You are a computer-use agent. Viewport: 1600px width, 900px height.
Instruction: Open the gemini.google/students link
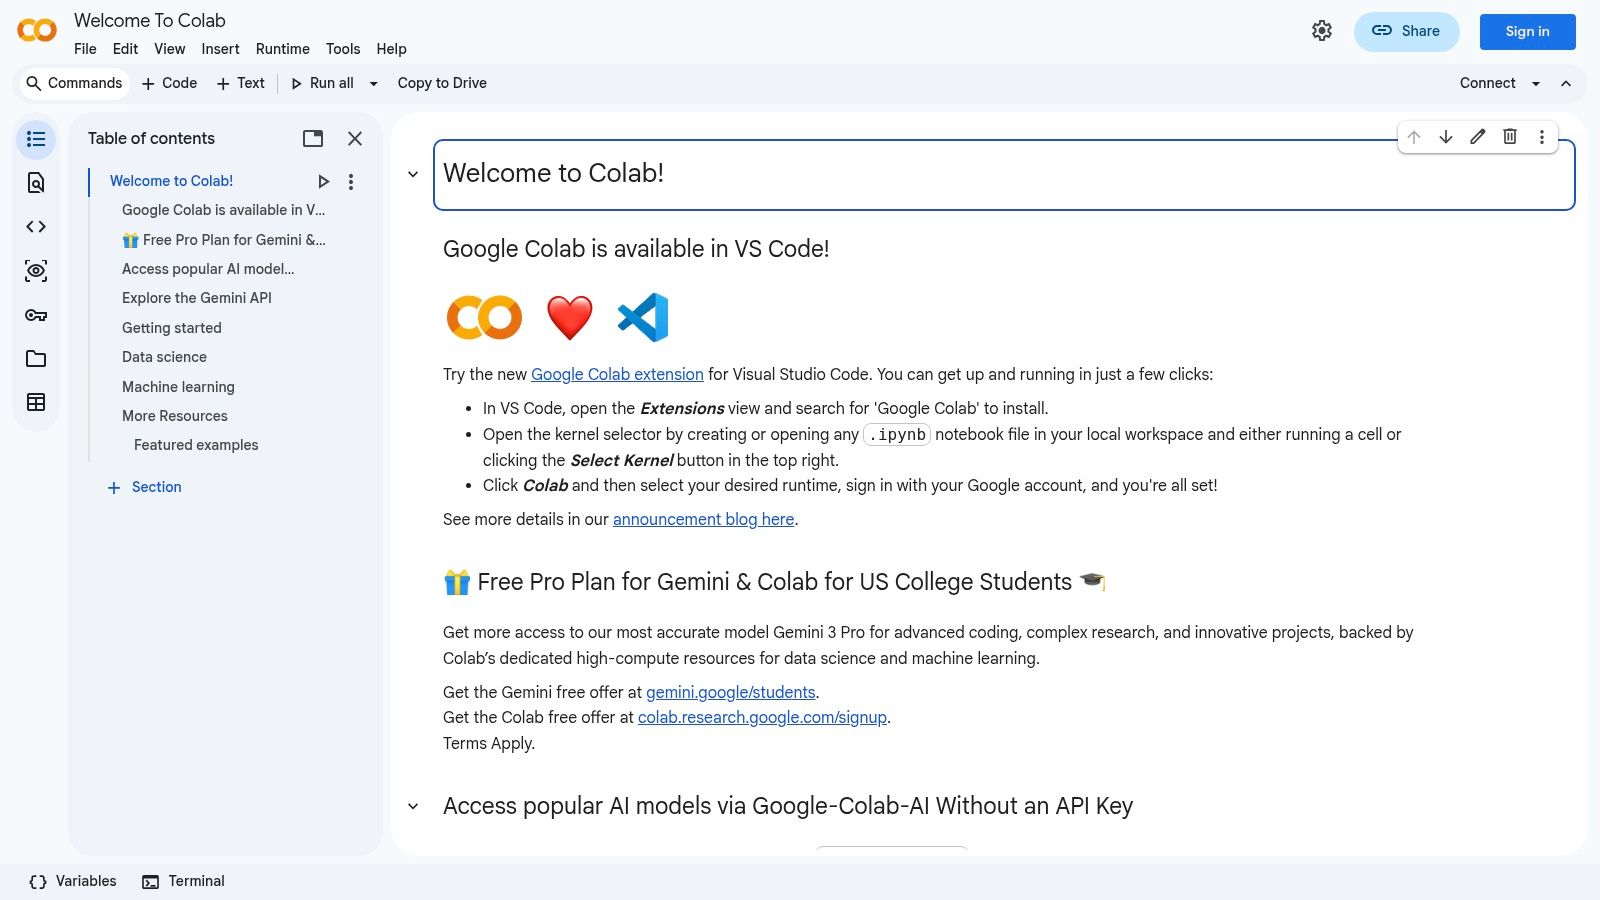click(731, 693)
